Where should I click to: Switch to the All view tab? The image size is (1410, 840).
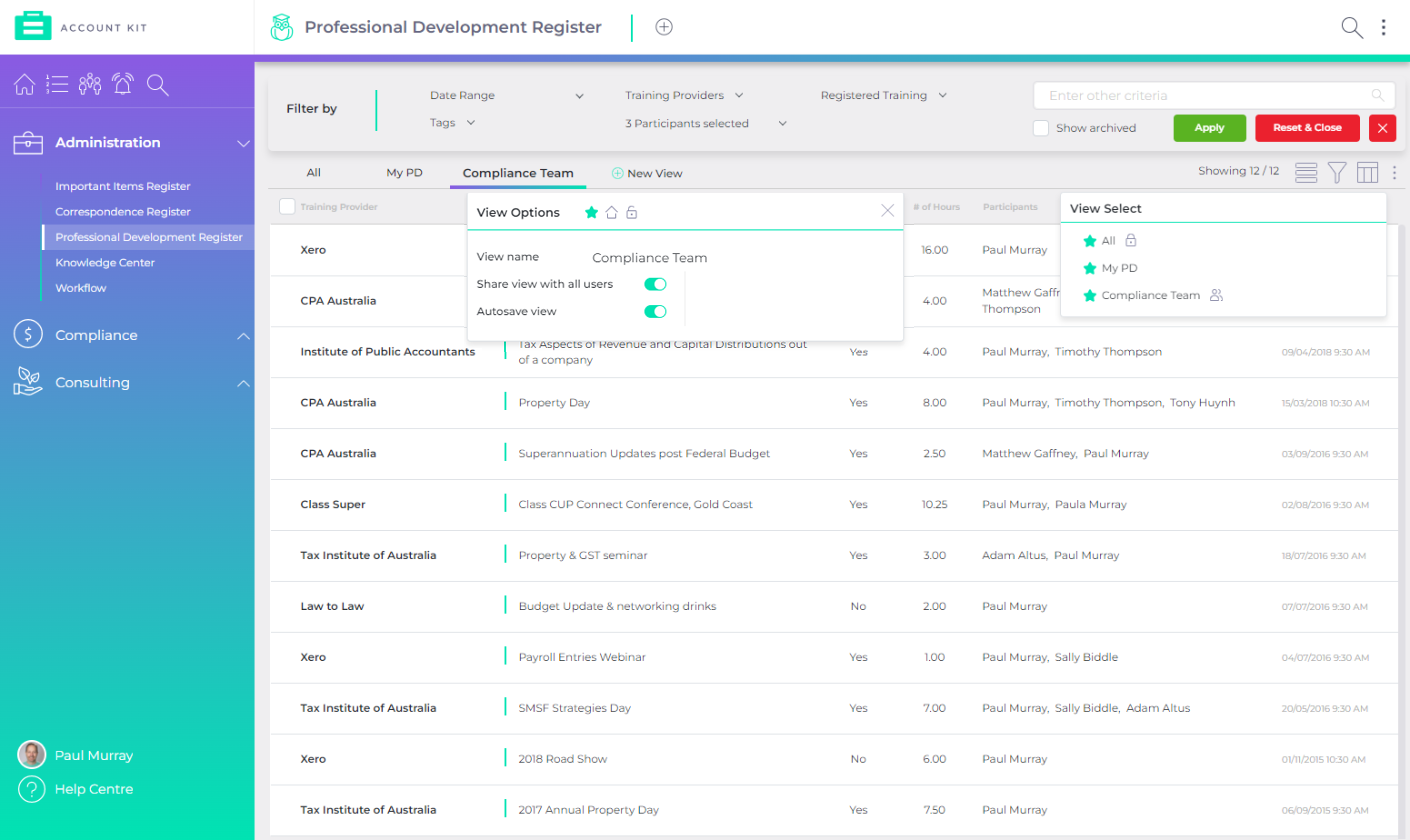click(x=314, y=173)
